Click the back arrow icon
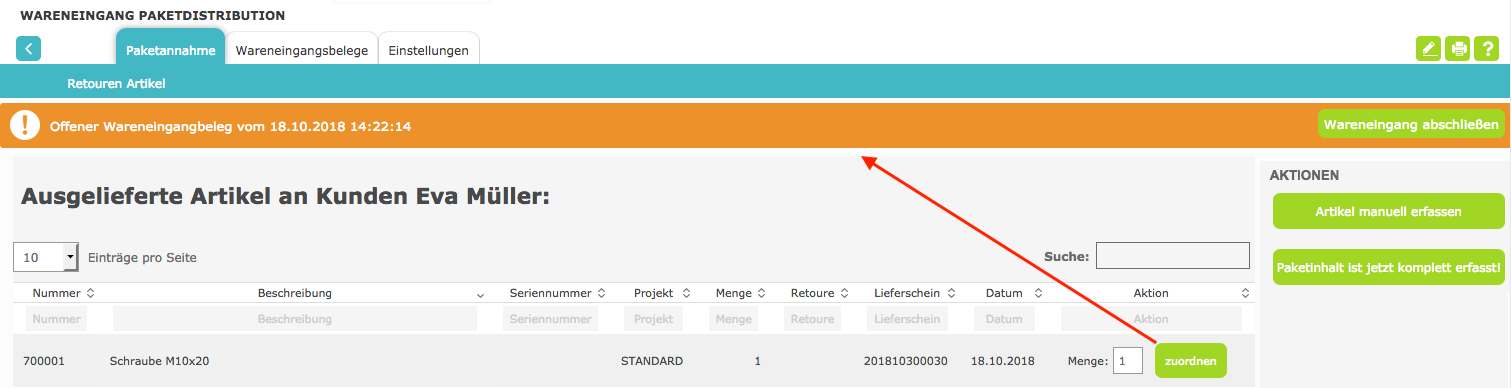 pos(28,48)
